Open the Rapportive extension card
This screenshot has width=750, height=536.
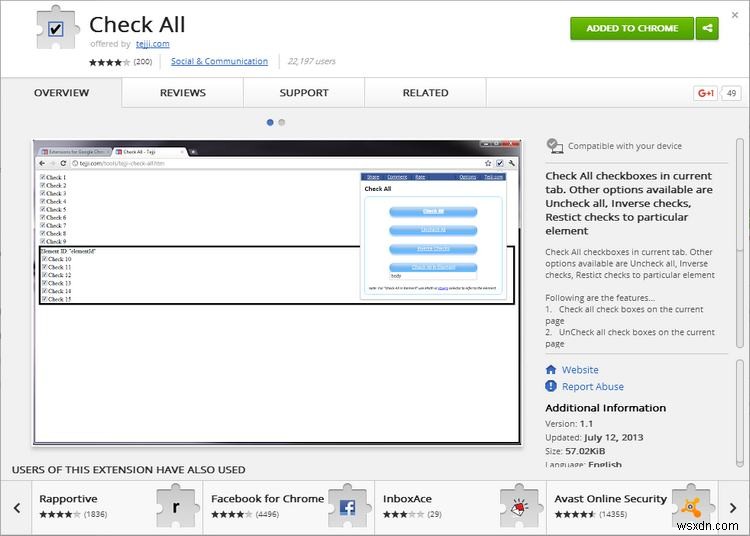pos(117,508)
